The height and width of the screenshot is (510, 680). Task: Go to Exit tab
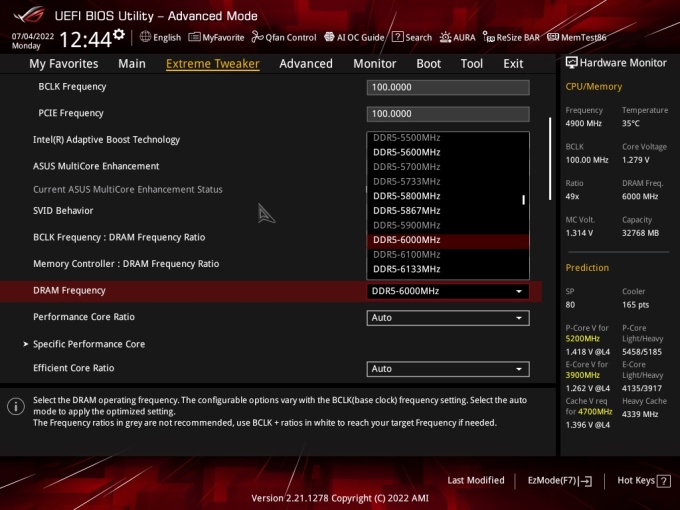tap(513, 64)
